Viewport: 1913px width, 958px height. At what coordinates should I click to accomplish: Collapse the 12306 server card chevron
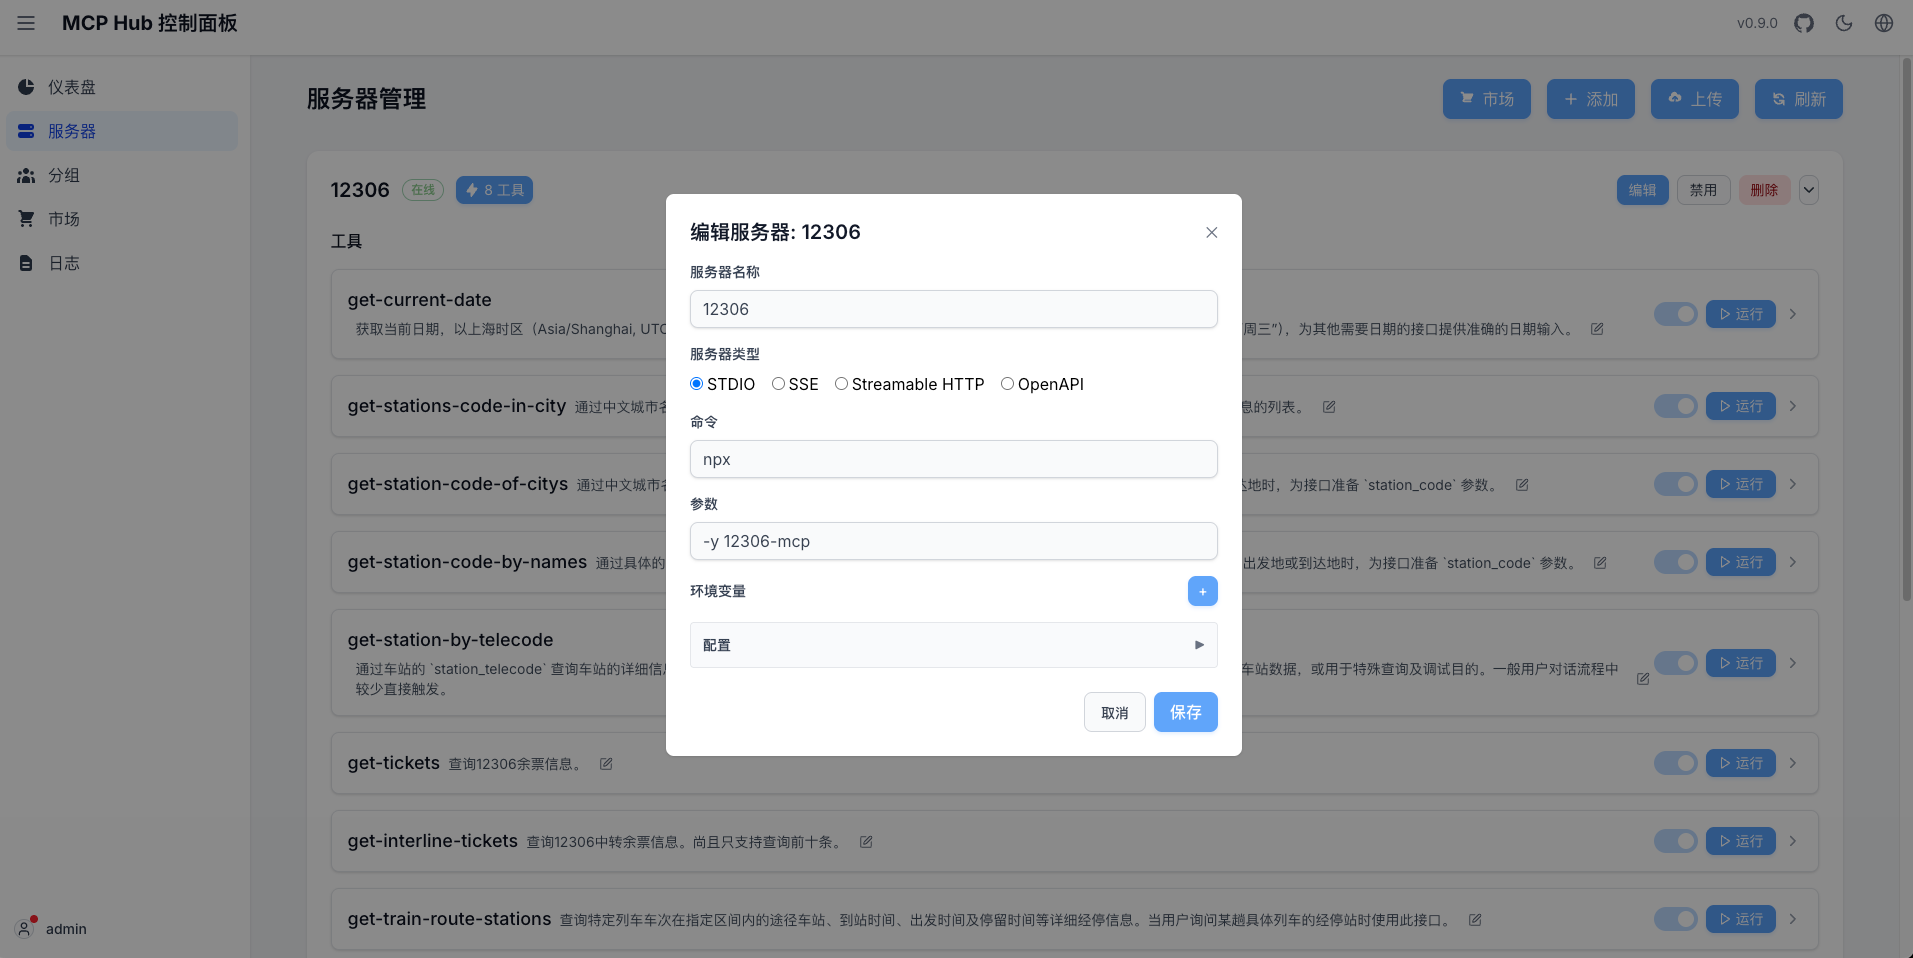point(1808,190)
